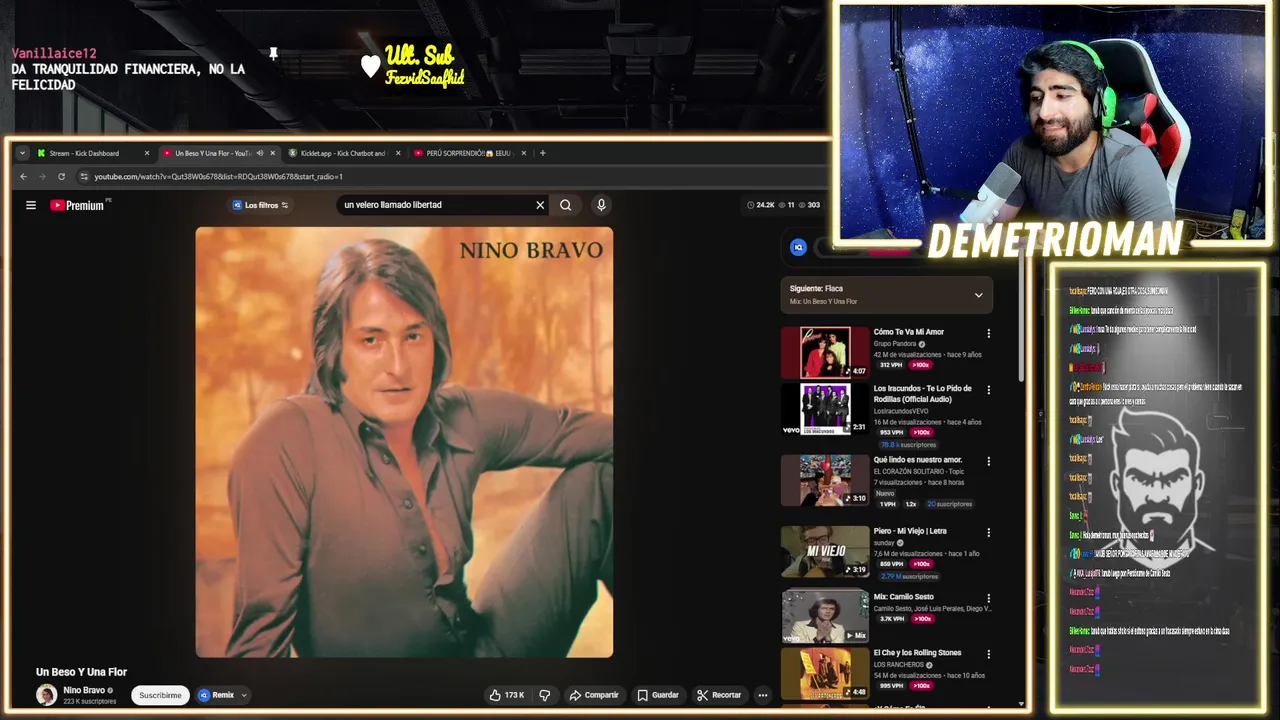Close the Stream - Kick Dashboard tab
This screenshot has height=720, width=1280.
coord(147,153)
